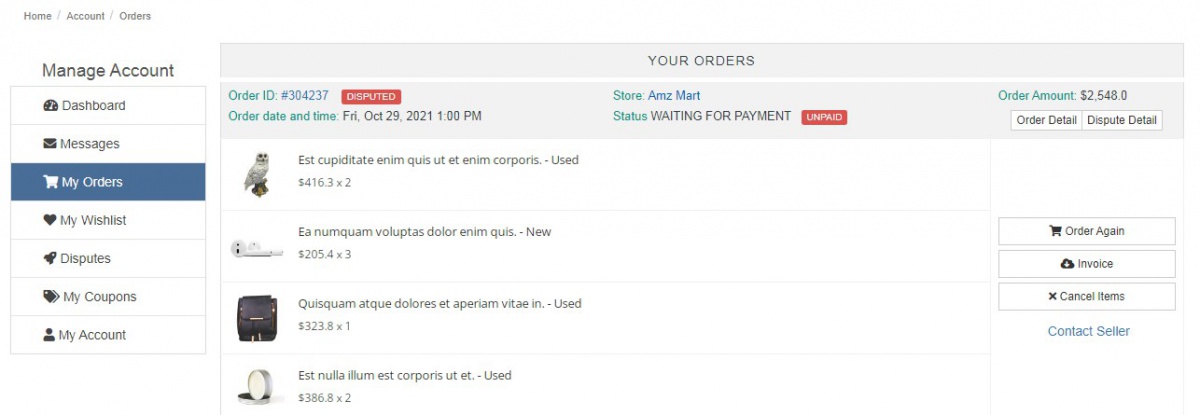
Task: Follow the Contact Seller link
Action: pyautogui.click(x=1088, y=331)
